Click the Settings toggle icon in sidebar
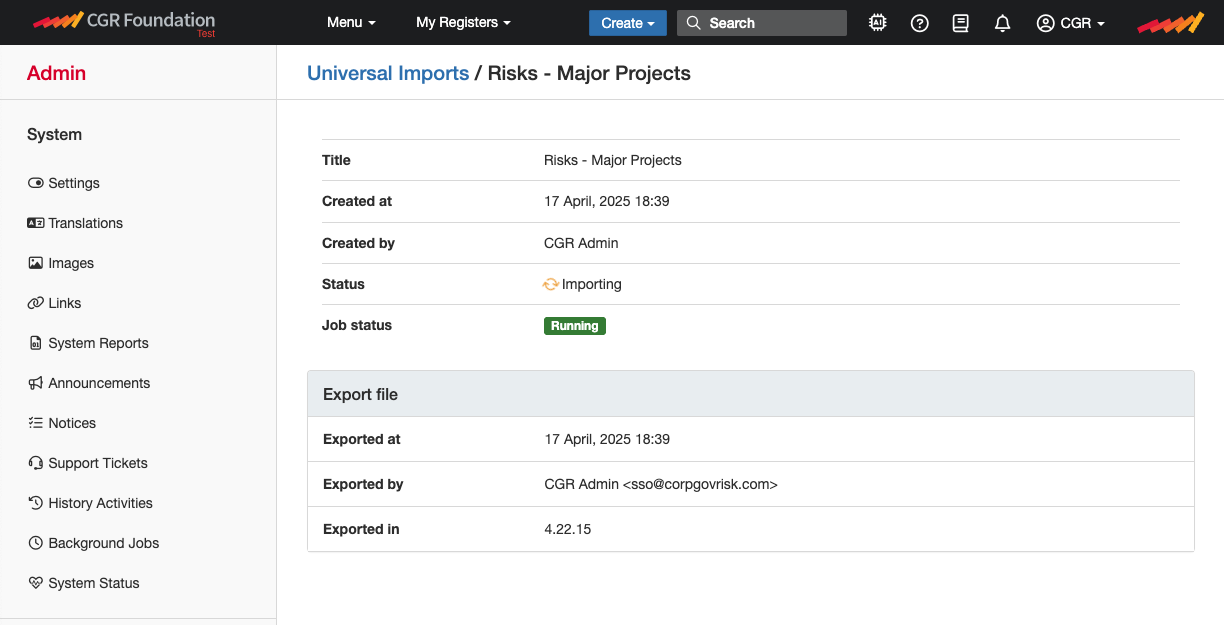The image size is (1224, 625). 36,183
